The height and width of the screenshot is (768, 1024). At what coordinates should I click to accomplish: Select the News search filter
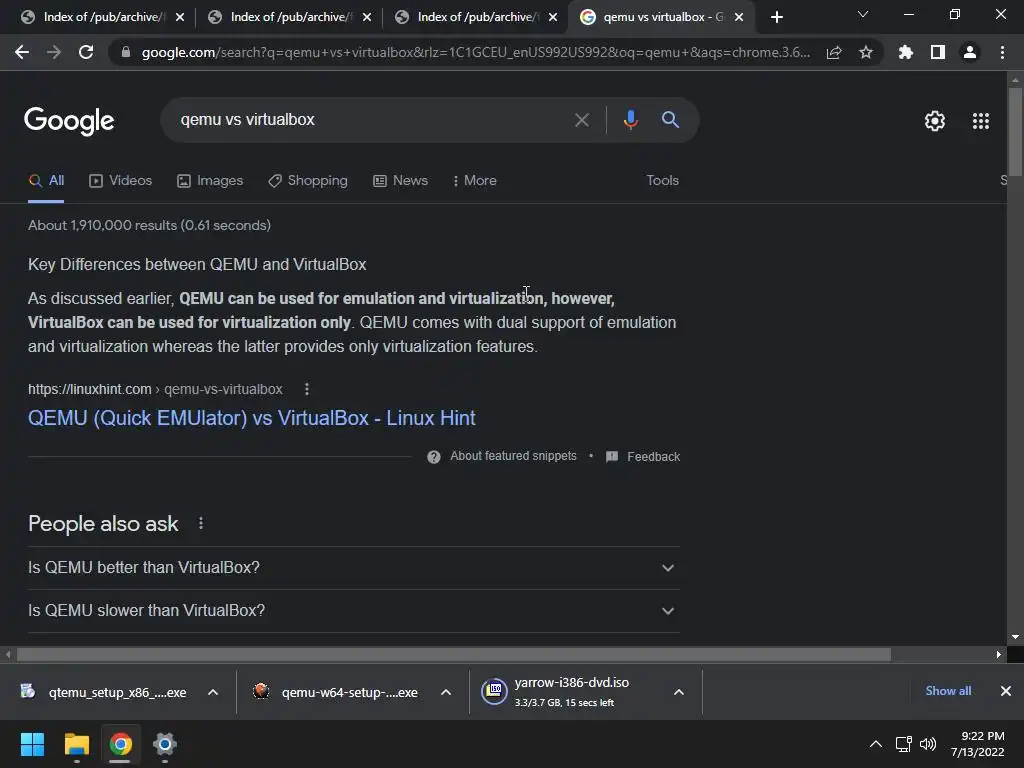coord(400,181)
